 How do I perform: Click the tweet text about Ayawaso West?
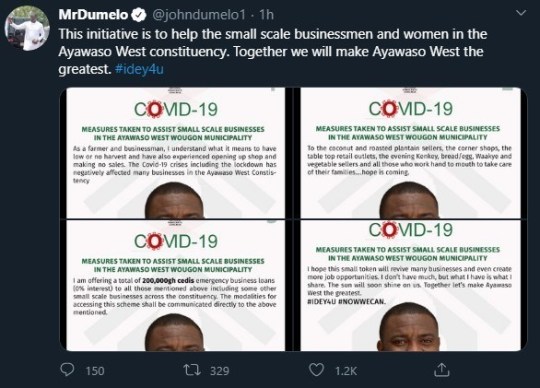(272, 52)
